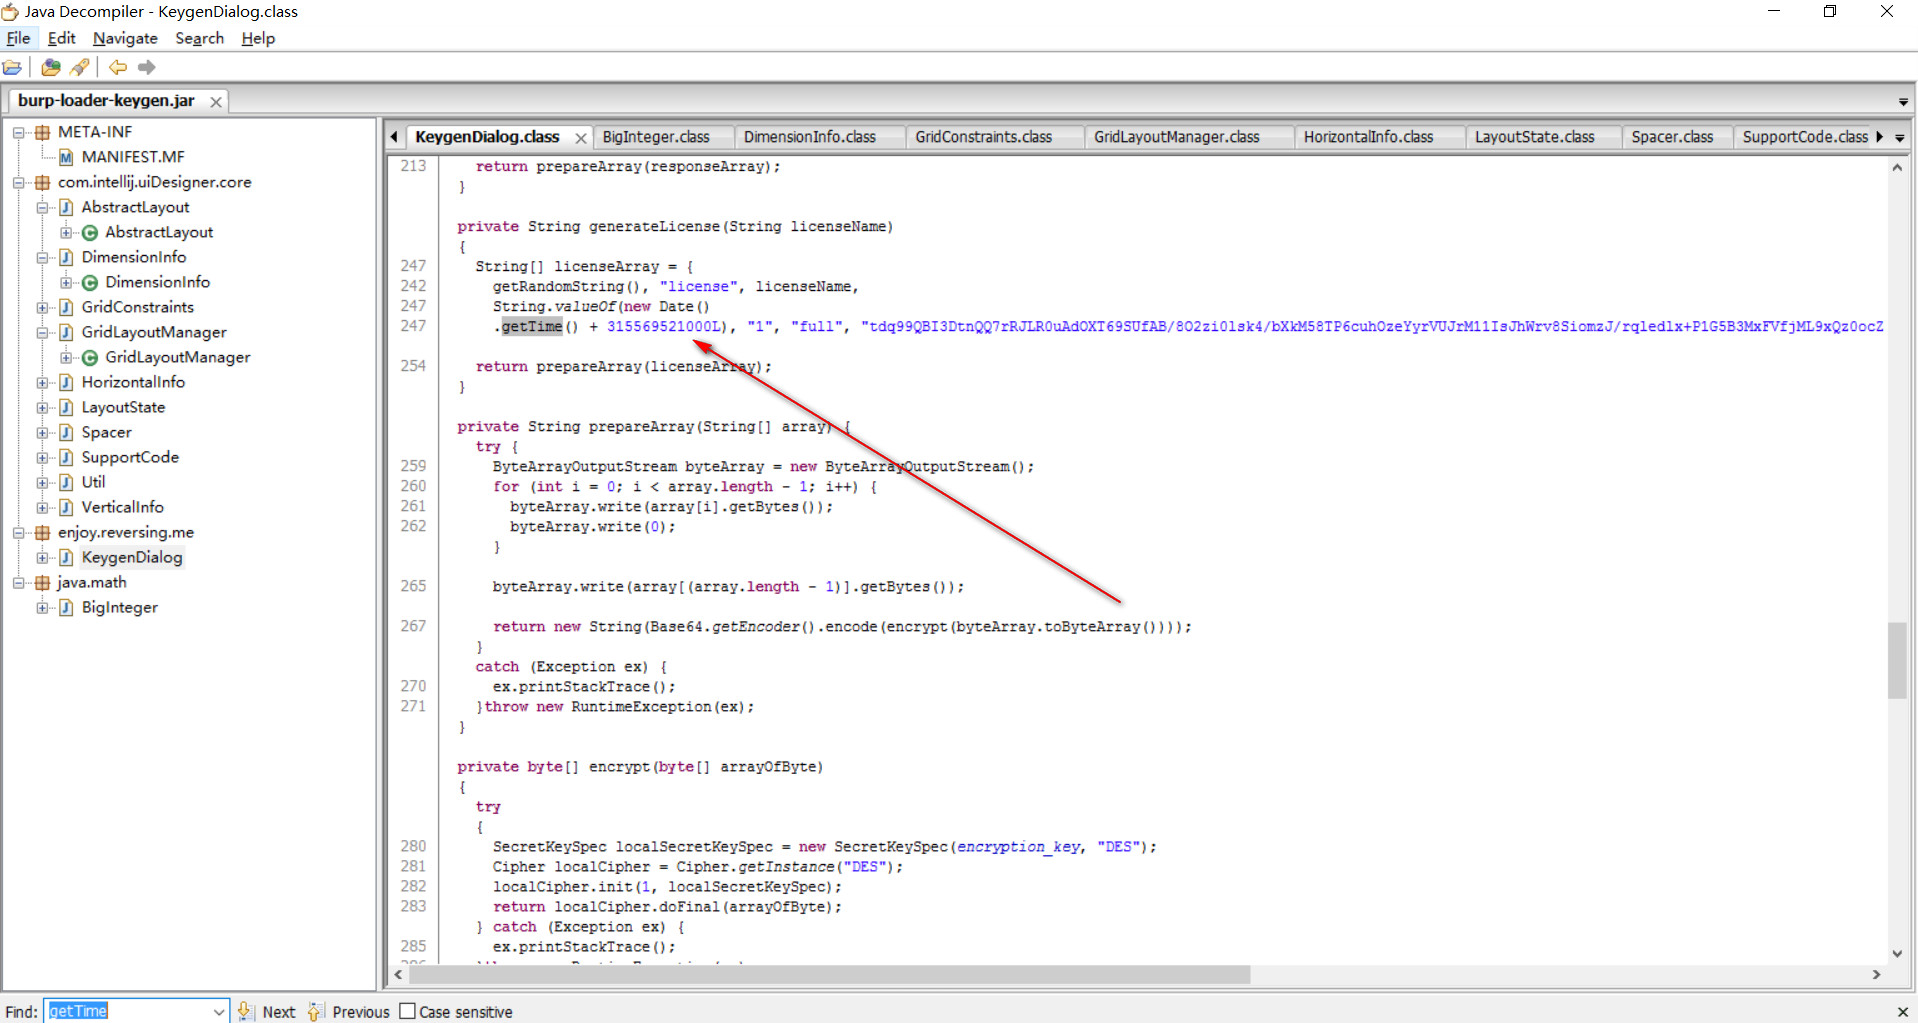1918x1023 pixels.
Task: Click the MANIFEST.MF file icon
Action: [66, 157]
